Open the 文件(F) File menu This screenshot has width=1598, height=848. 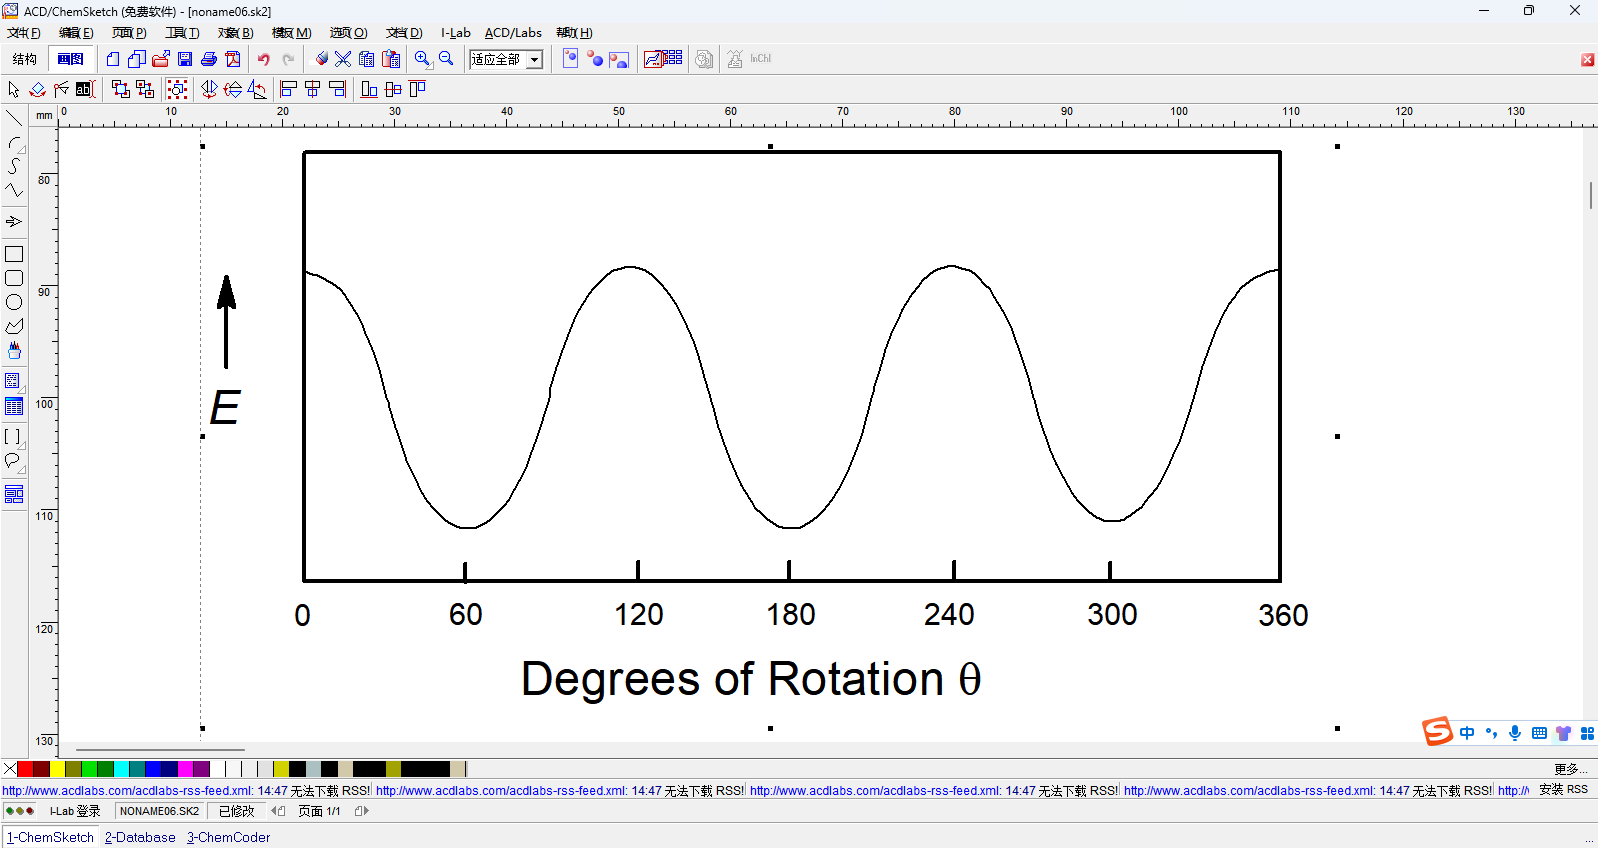(24, 33)
